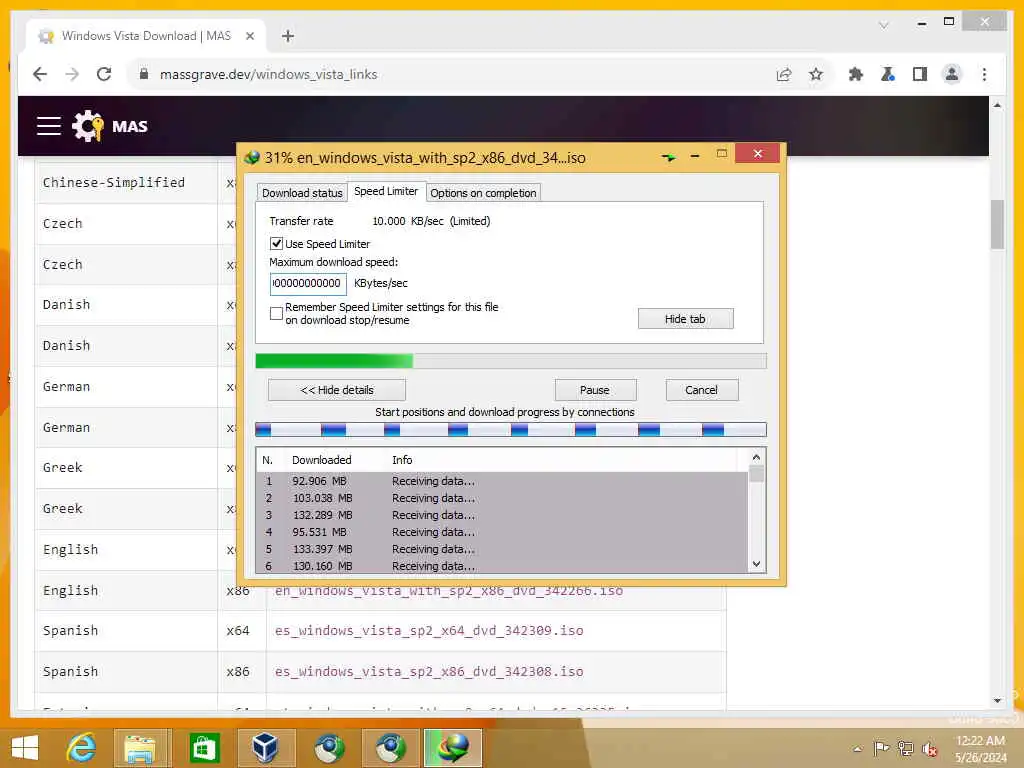The image size is (1024, 768).
Task: Open Internet Download Manager taskbar icon
Action: point(452,748)
